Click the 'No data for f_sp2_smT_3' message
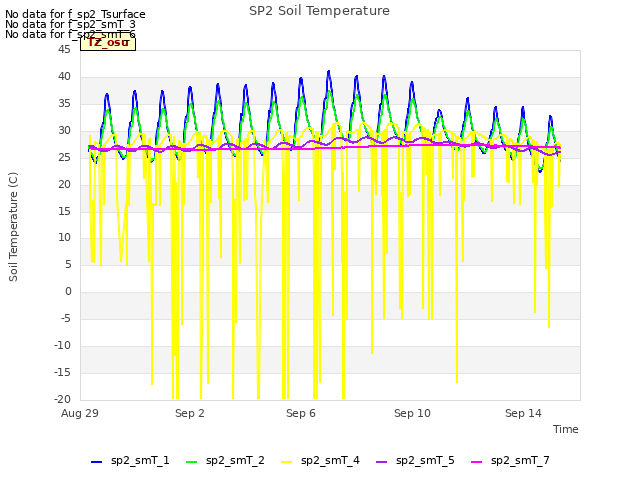 click(70, 24)
